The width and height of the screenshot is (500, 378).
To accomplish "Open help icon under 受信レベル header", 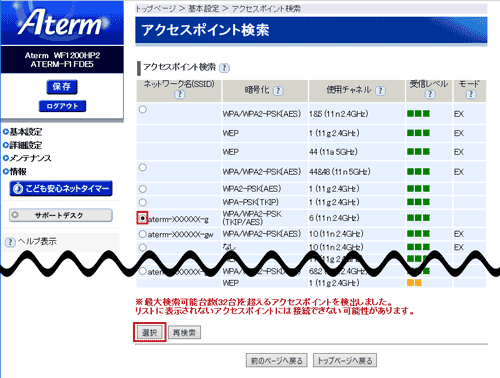I will pos(430,94).
